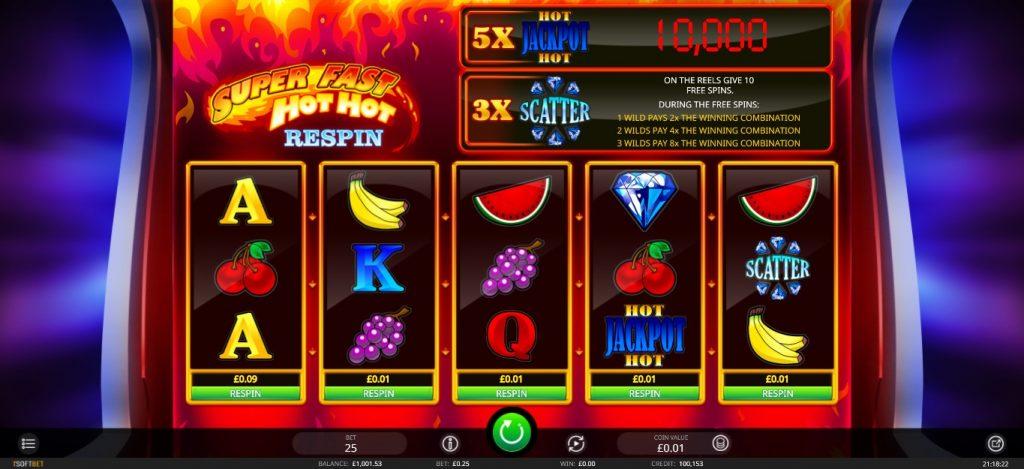The height and width of the screenshot is (469, 1024).
Task: Click the red Q symbol
Action: [x=511, y=335]
